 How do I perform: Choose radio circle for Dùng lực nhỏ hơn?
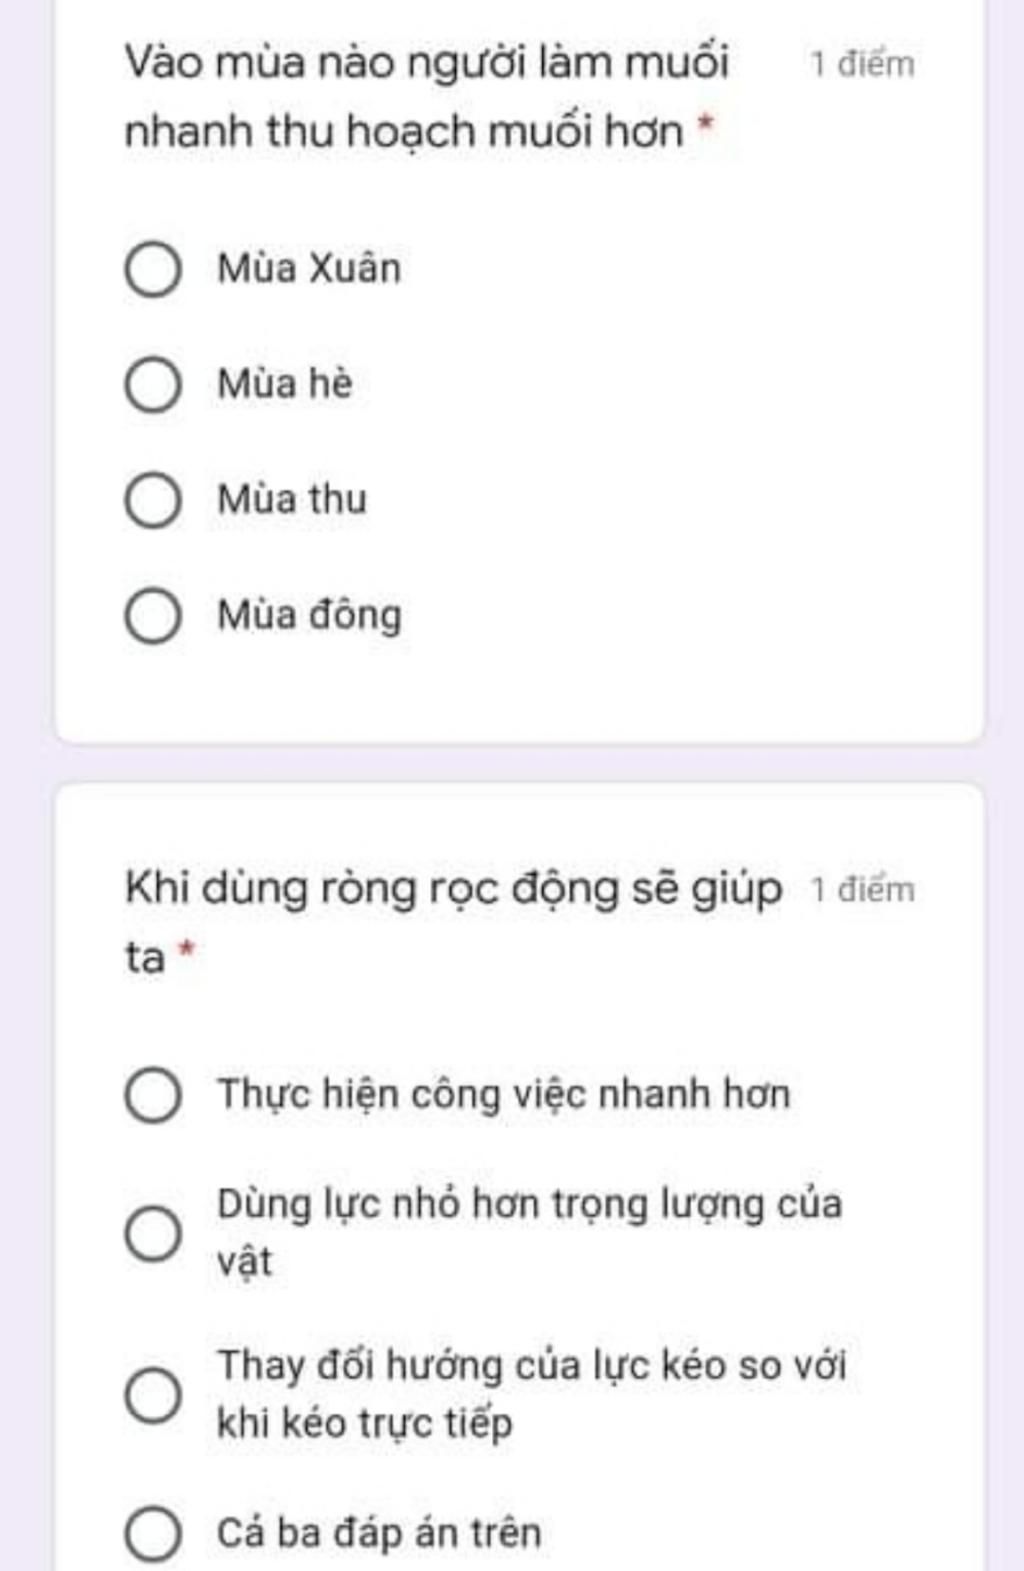(153, 1232)
